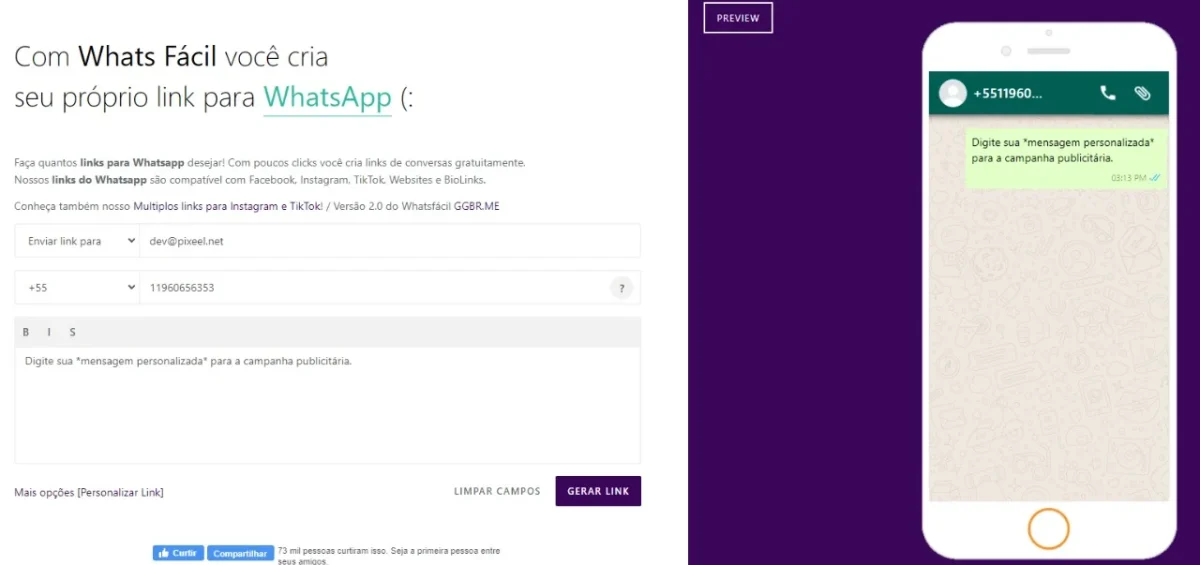The width and height of the screenshot is (1200, 565).
Task: Tap the phone call icon in the preview
Action: click(1107, 93)
